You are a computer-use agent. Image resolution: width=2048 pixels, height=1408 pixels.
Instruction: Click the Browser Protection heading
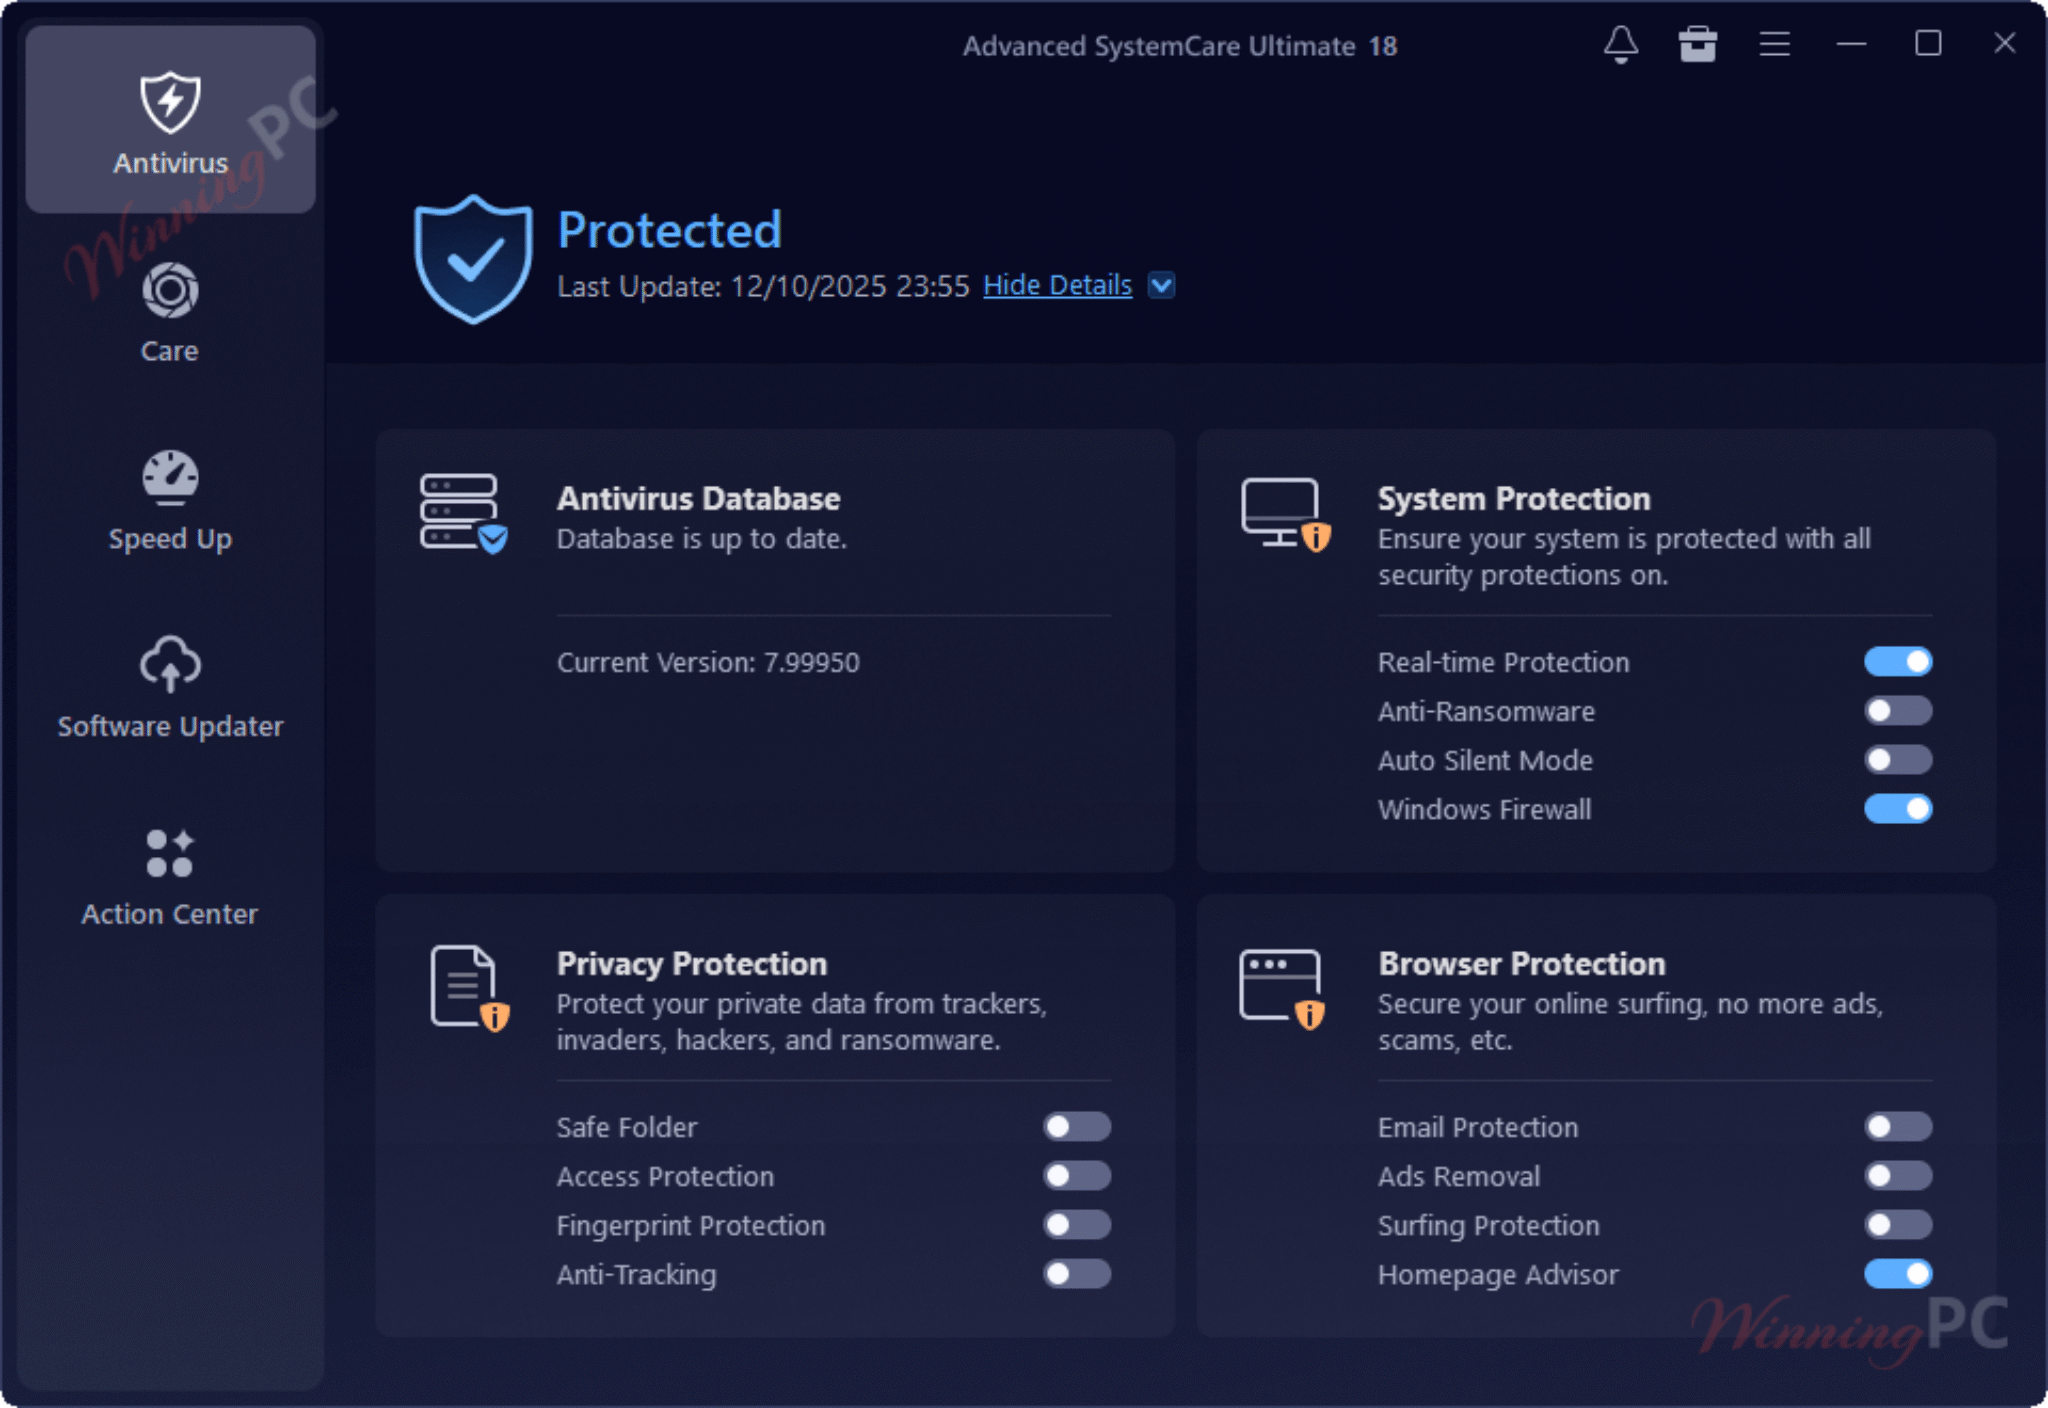pyautogui.click(x=1522, y=963)
